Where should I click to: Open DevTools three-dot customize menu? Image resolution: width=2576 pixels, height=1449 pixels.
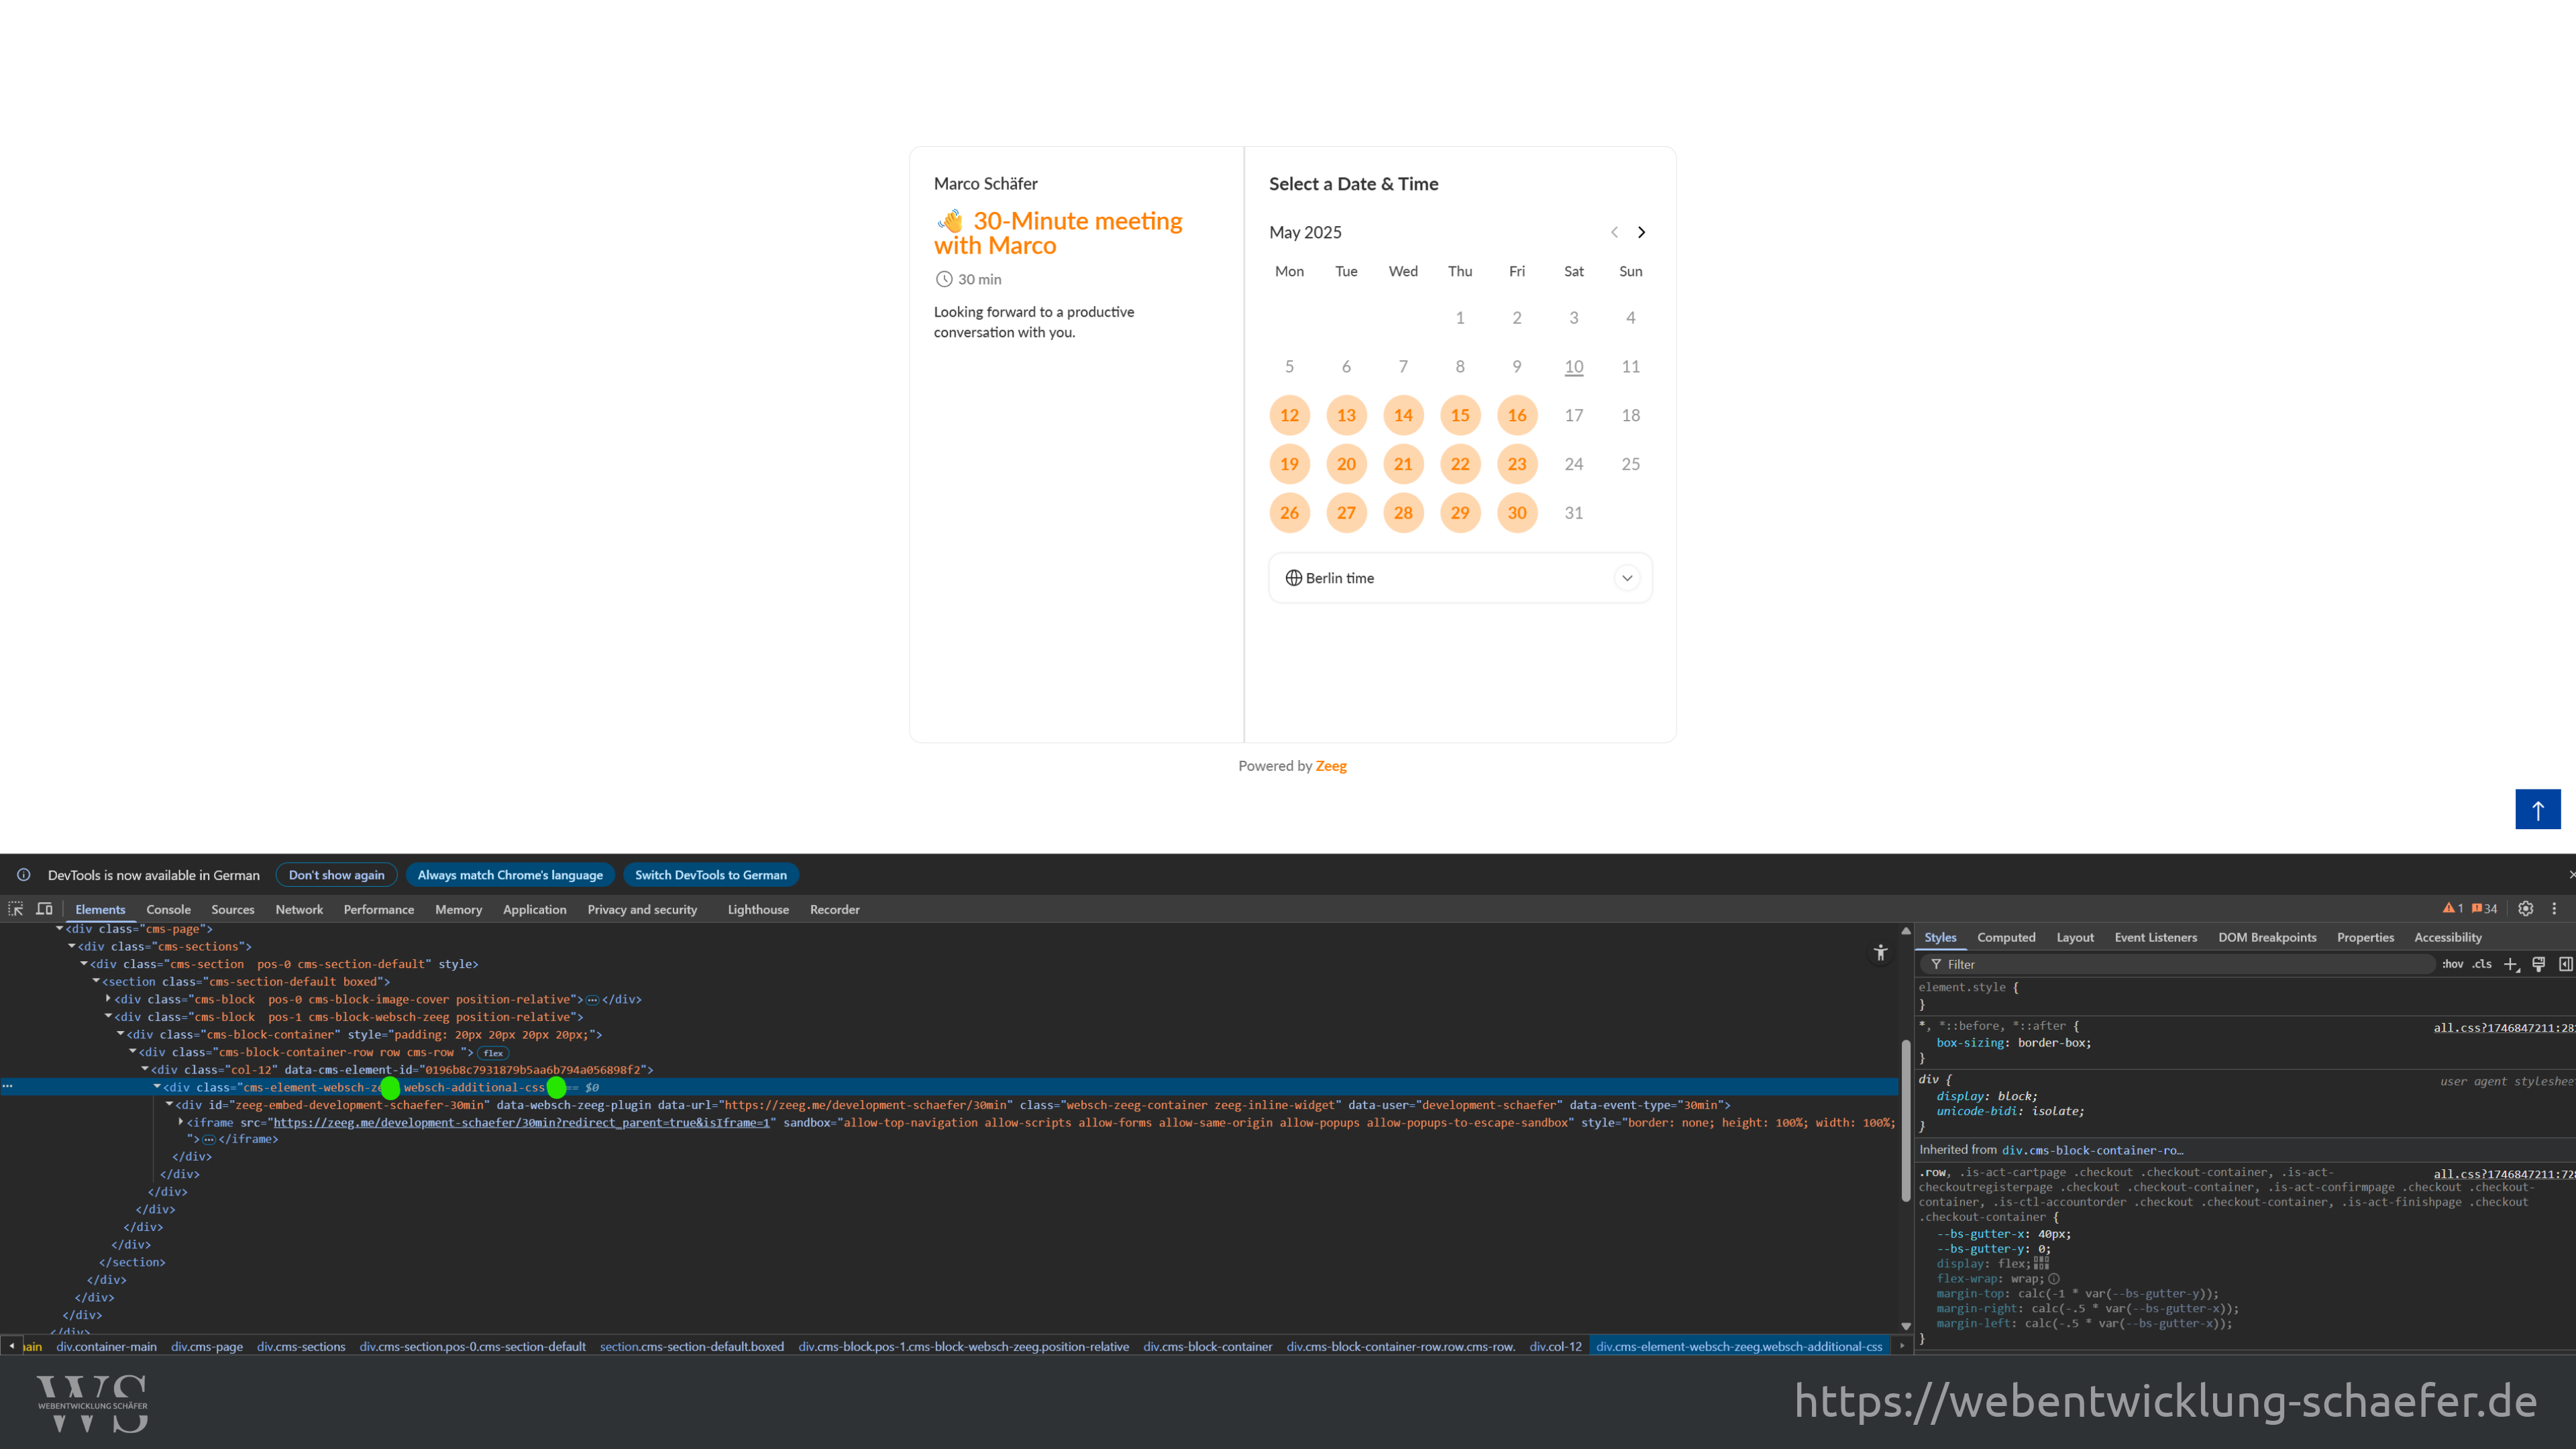[2554, 909]
